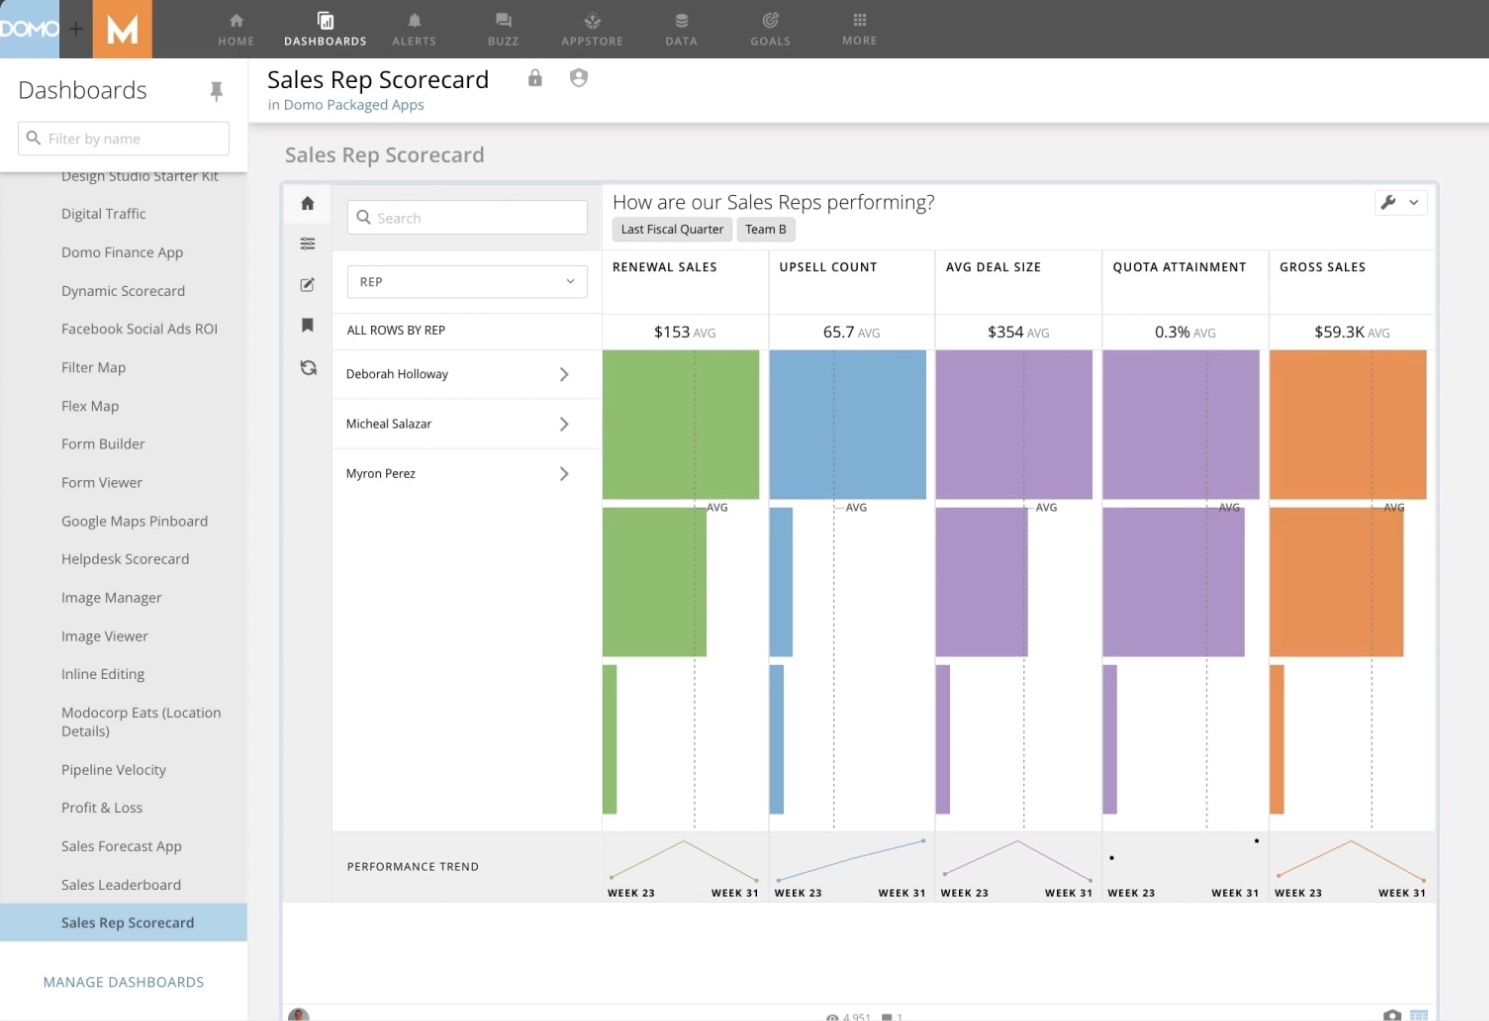Screen dimensions: 1489x1021
Task: Open the Appstore icon in the top bar
Action: pos(591,28)
